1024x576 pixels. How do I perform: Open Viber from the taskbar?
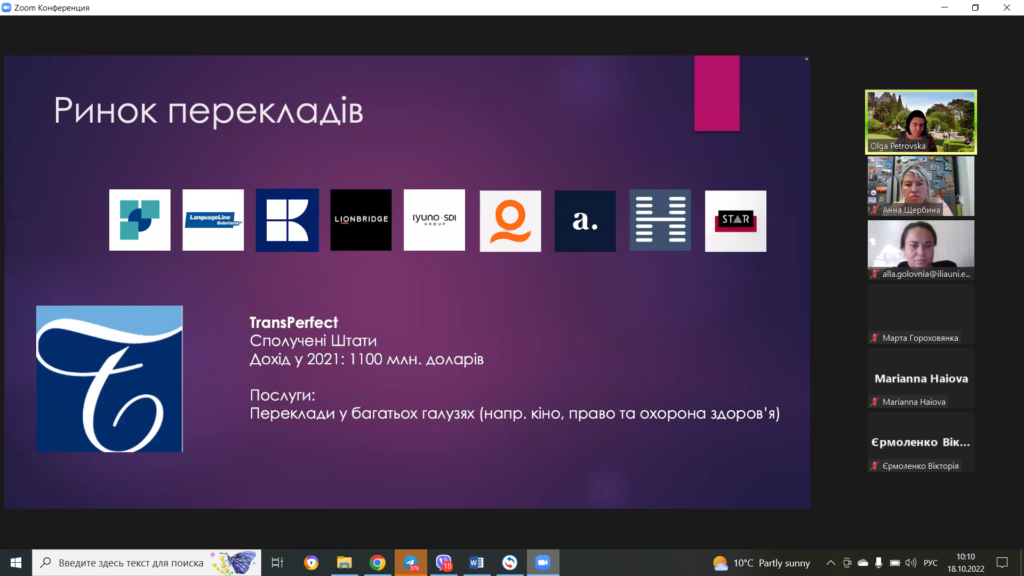click(x=443, y=563)
